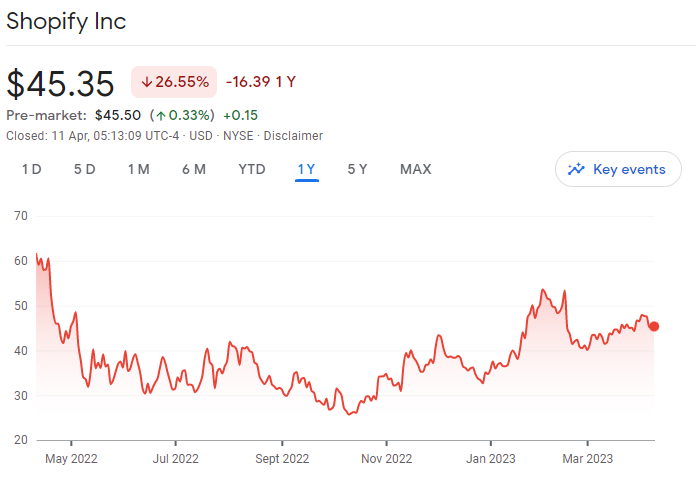This screenshot has height=484, width=696.
Task: Open the Key events button
Action: click(618, 169)
